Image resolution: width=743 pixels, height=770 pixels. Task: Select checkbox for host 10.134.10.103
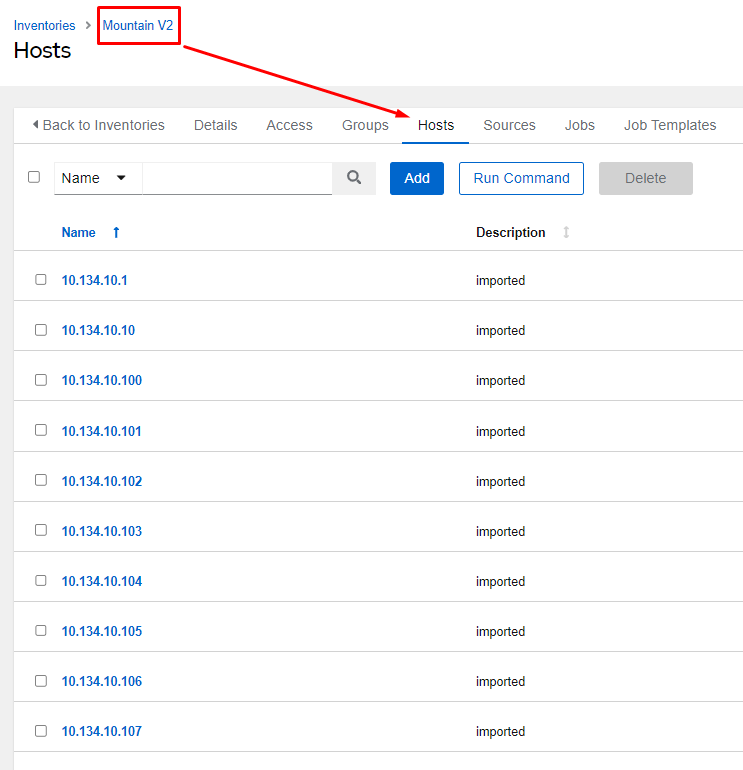pyautogui.click(x=41, y=530)
